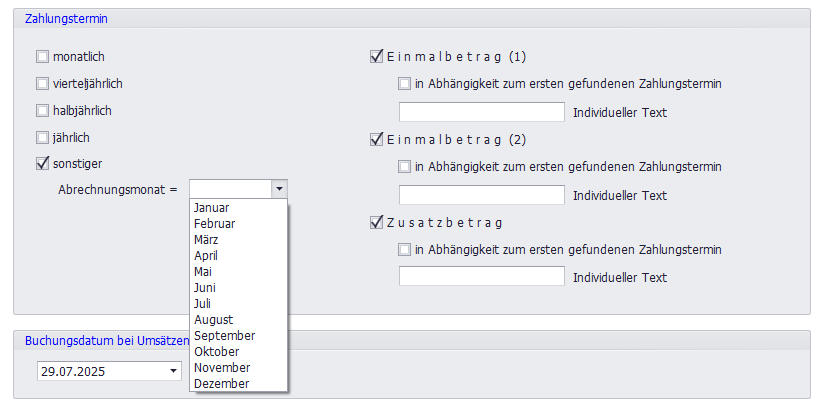Select Dezember in the dropdown list
Screen dimensions: 819x406
tap(222, 383)
